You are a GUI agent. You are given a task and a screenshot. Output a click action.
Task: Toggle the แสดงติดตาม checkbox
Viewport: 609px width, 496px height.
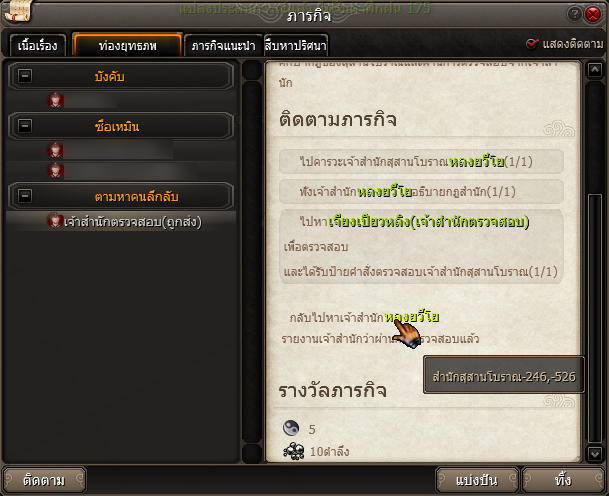click(x=532, y=44)
